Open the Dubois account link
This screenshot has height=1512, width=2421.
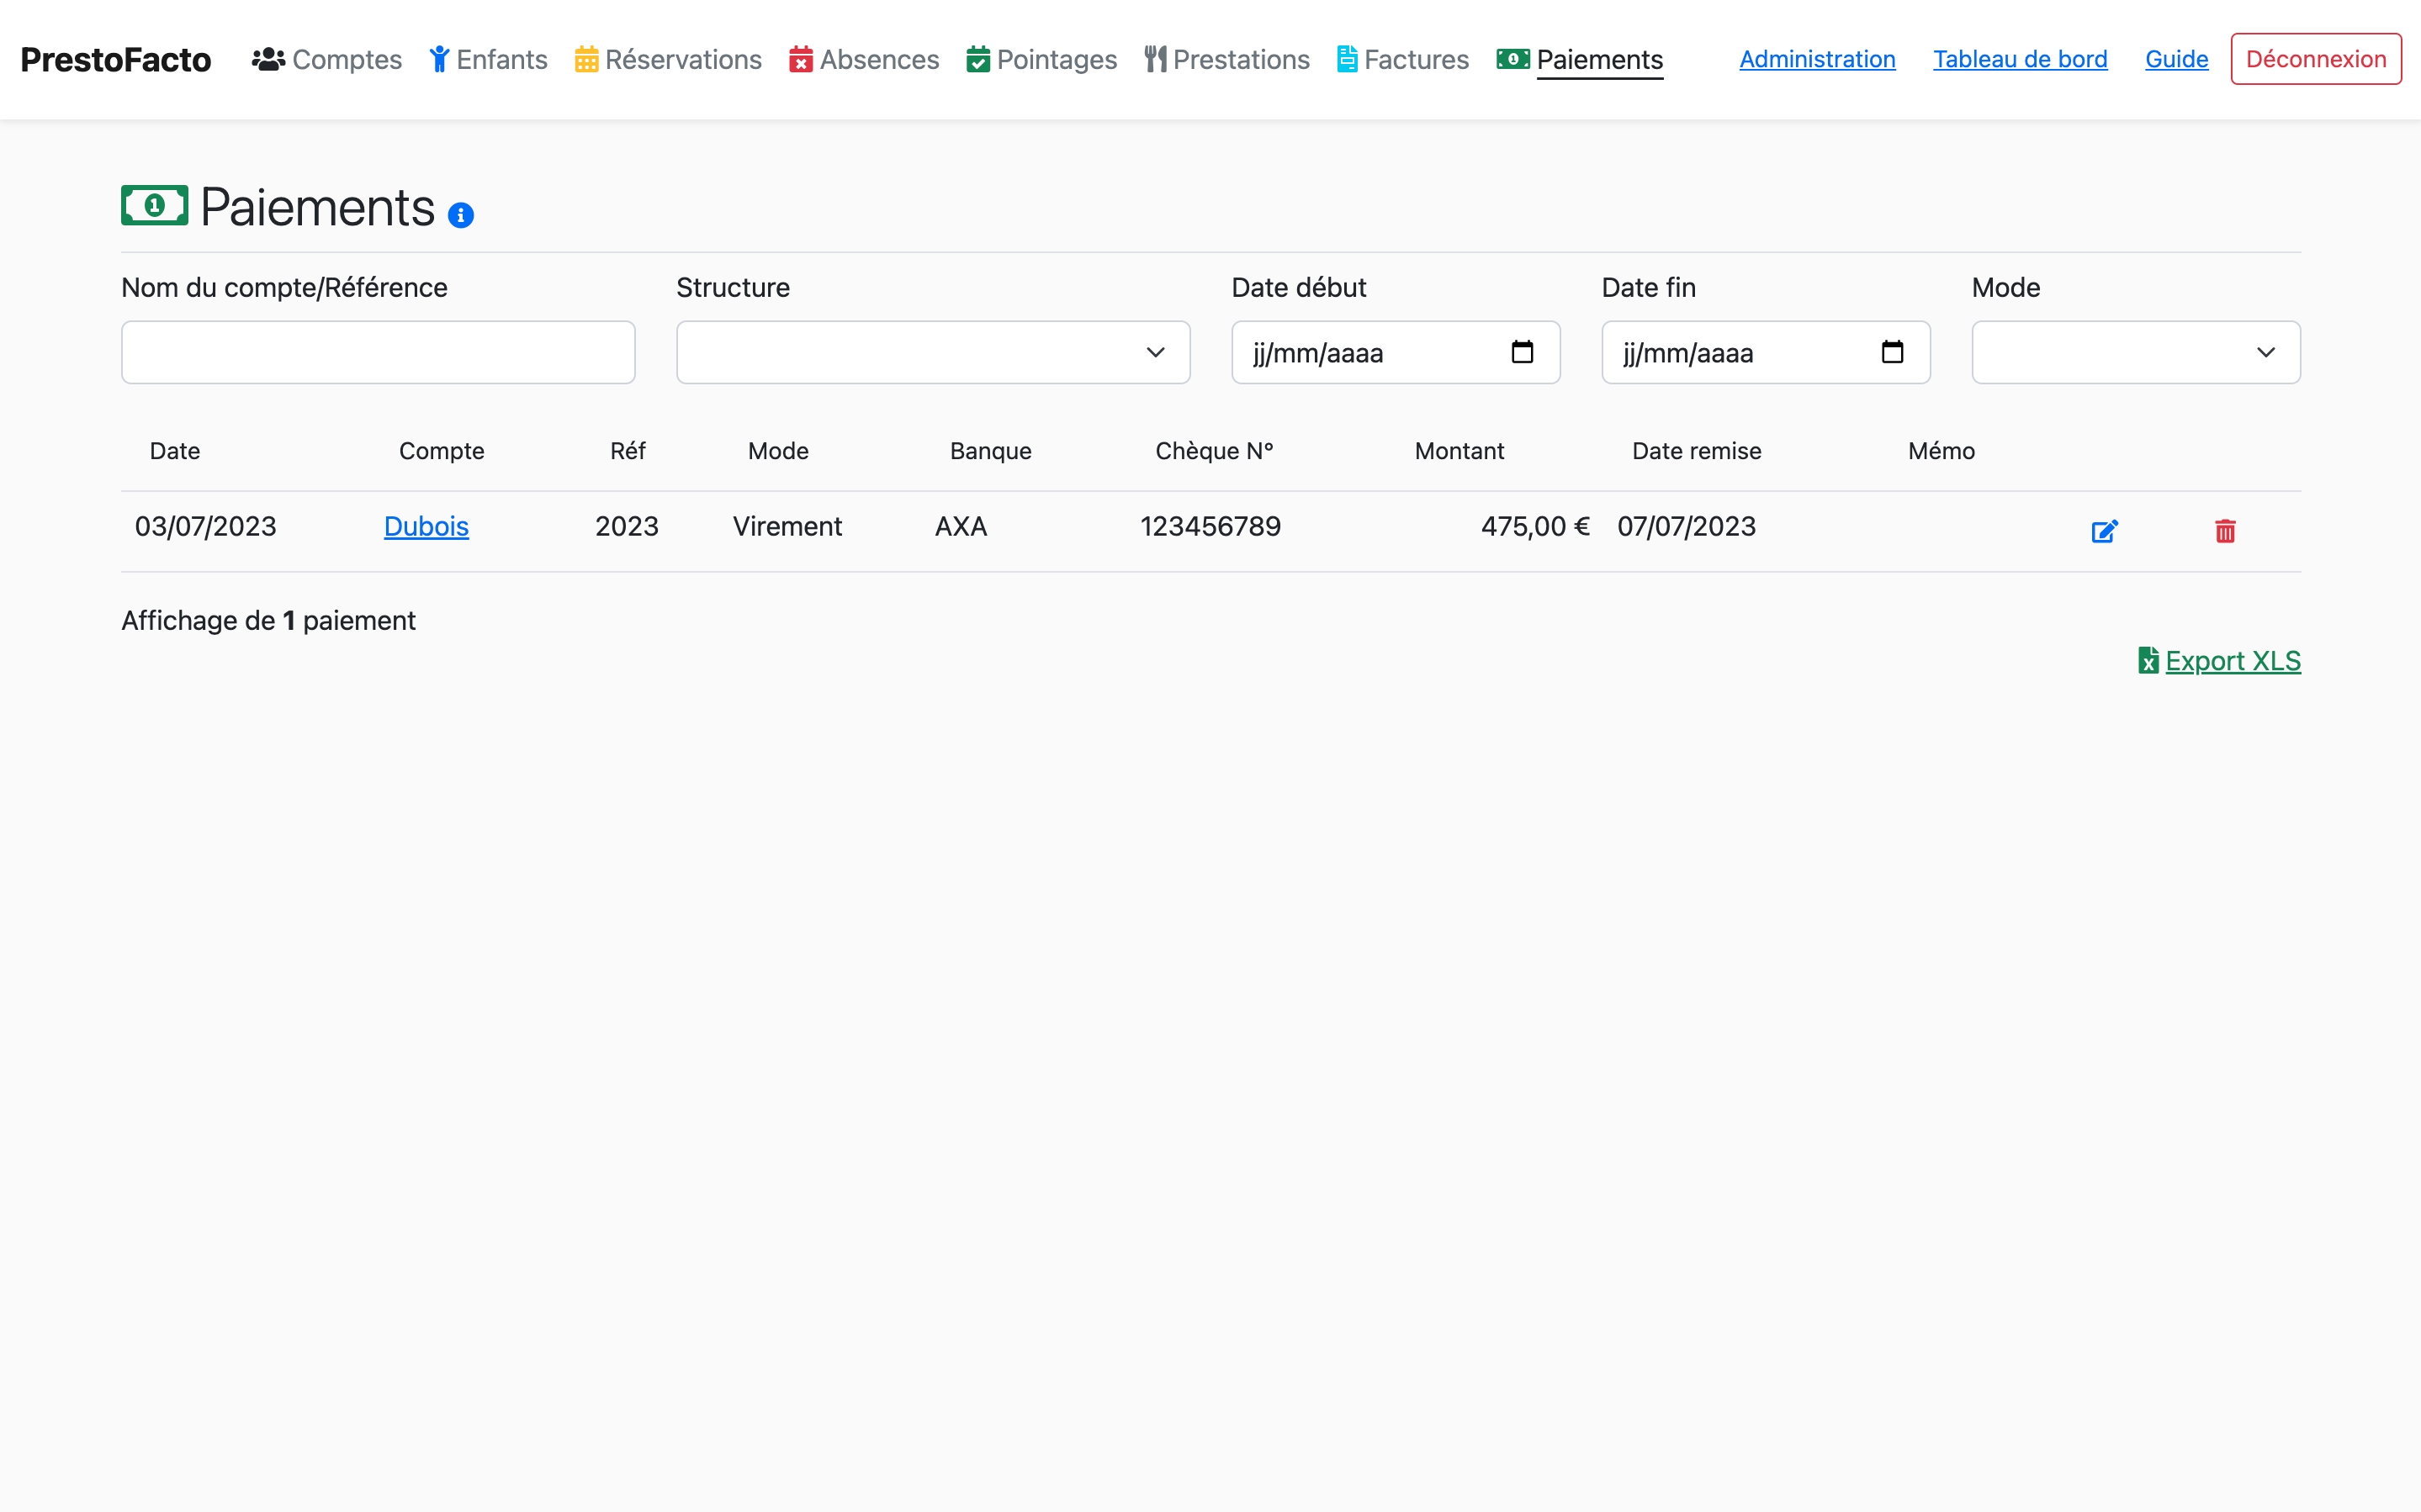click(x=426, y=526)
